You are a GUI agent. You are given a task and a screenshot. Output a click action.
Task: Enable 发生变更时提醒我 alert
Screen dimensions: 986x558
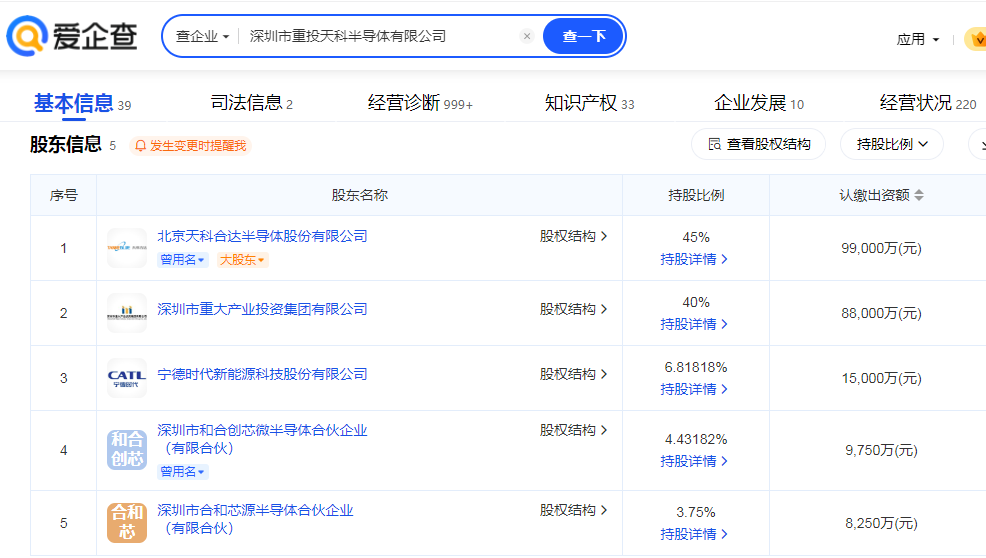tap(190, 146)
